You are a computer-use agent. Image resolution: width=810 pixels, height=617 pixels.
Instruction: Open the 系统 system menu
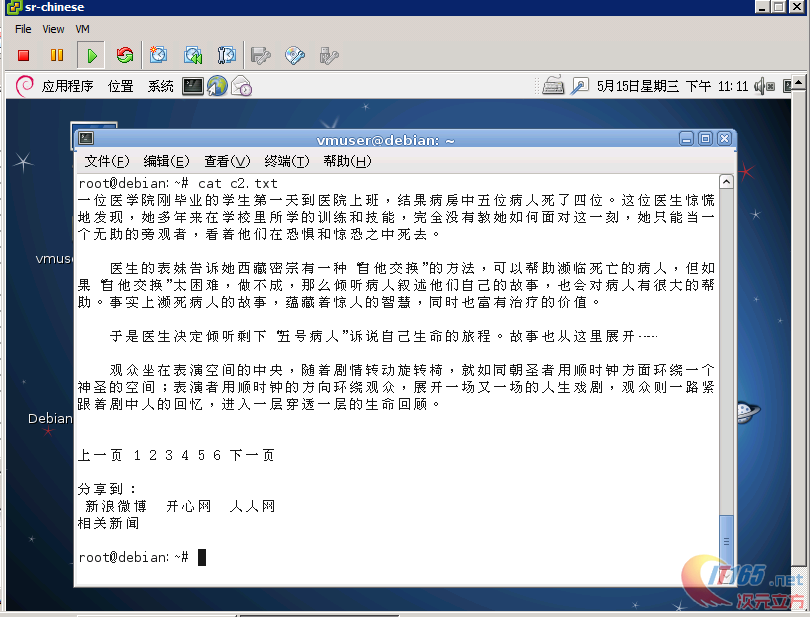161,86
